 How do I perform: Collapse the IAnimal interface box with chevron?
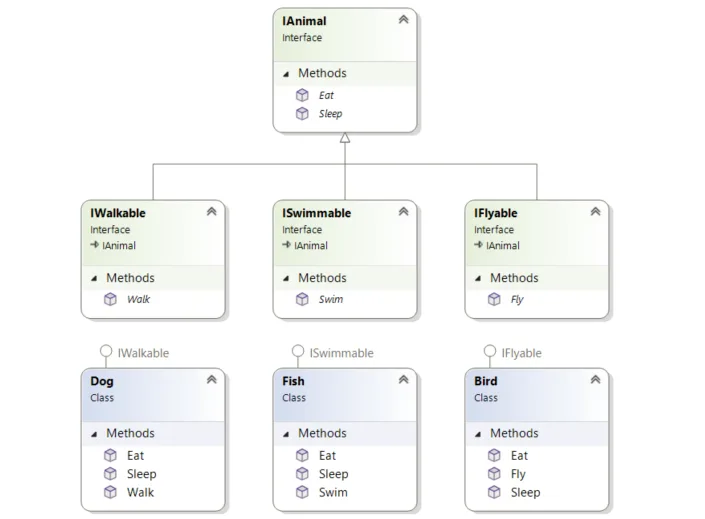click(403, 19)
